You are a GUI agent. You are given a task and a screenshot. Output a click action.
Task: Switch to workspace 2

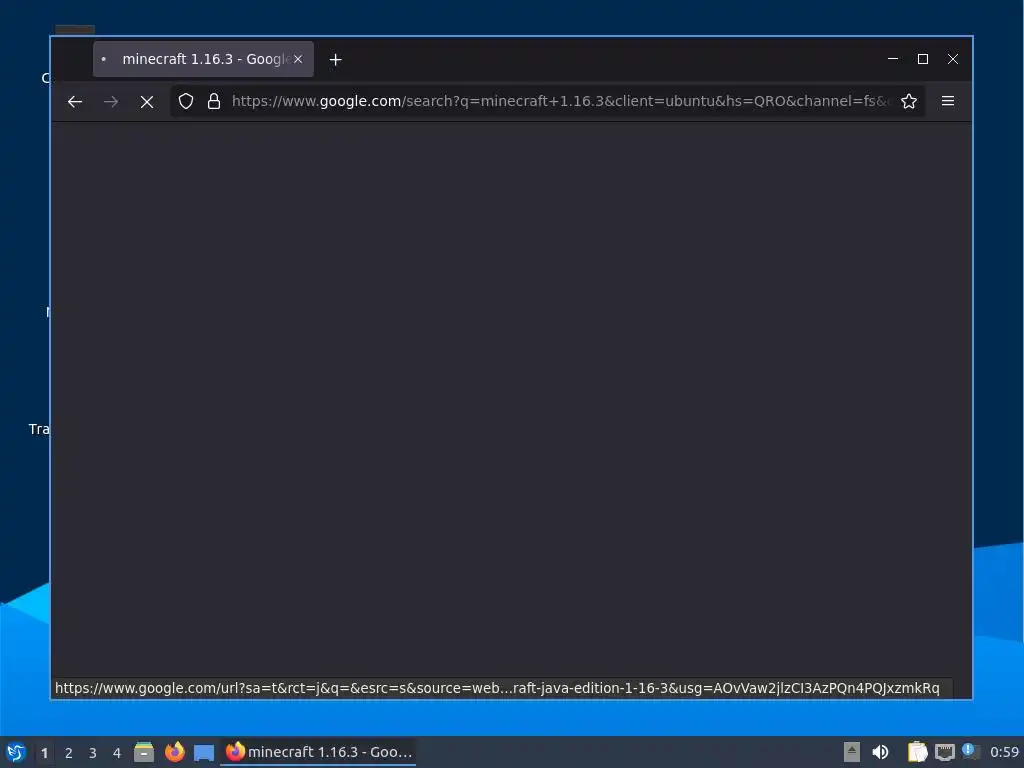[x=69, y=752]
